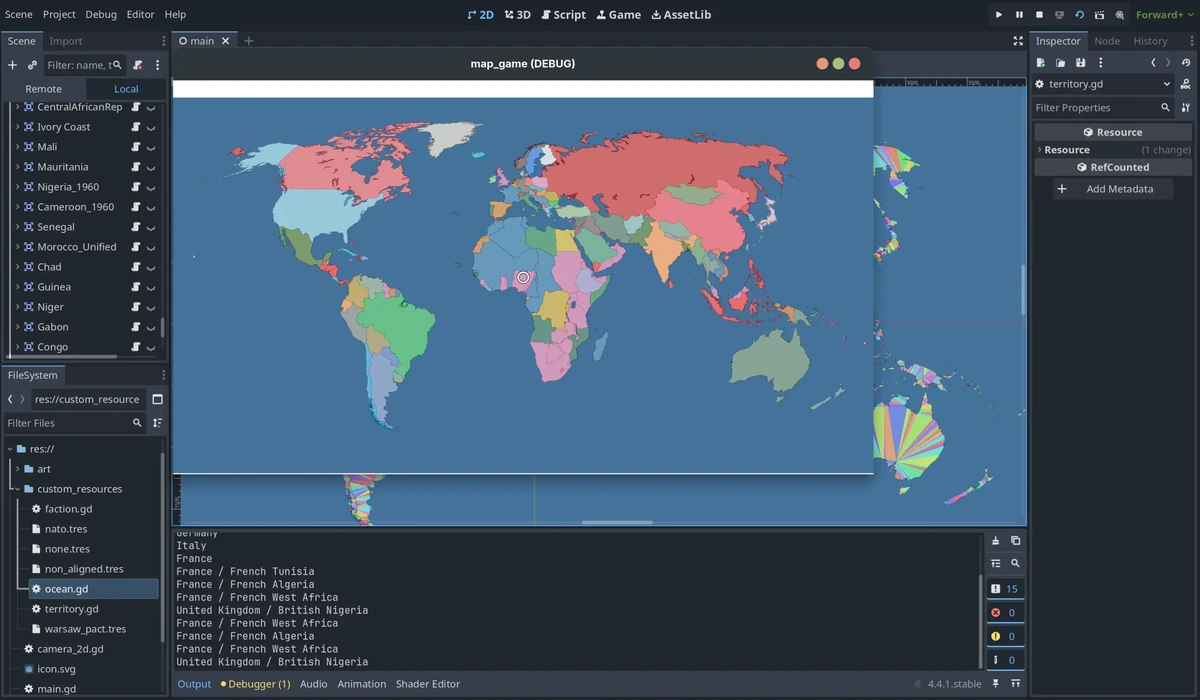This screenshot has height=700, width=1200.
Task: Click the Add Child Node plus icon
Action: [13, 65]
